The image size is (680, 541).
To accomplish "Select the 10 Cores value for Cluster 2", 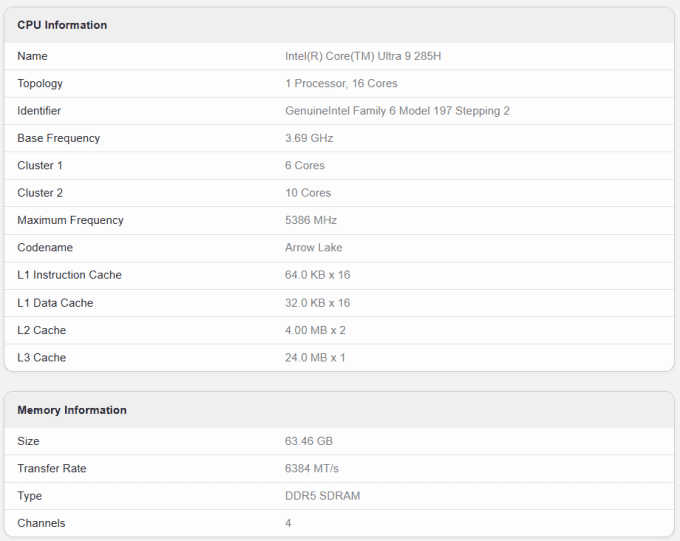I will point(308,193).
